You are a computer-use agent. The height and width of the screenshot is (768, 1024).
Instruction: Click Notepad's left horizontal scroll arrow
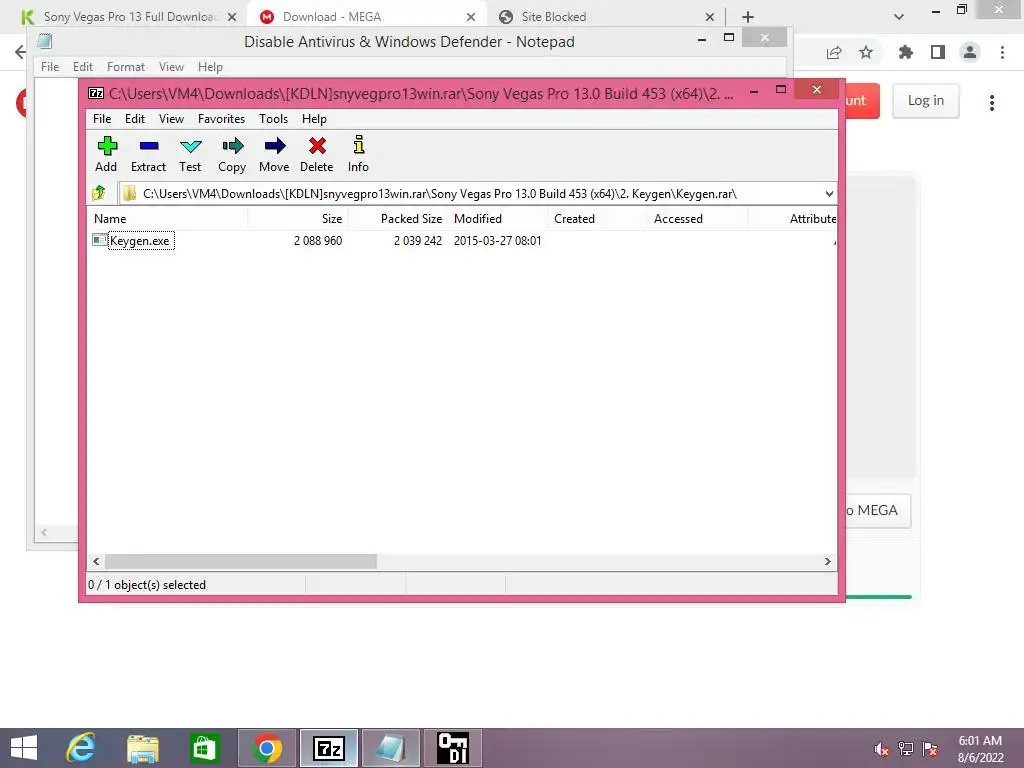[x=44, y=533]
